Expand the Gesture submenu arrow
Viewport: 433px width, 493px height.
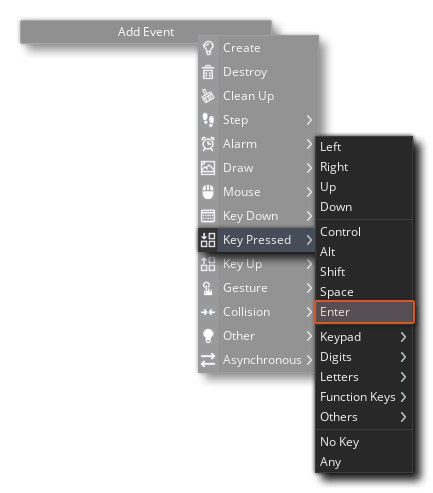tap(309, 288)
